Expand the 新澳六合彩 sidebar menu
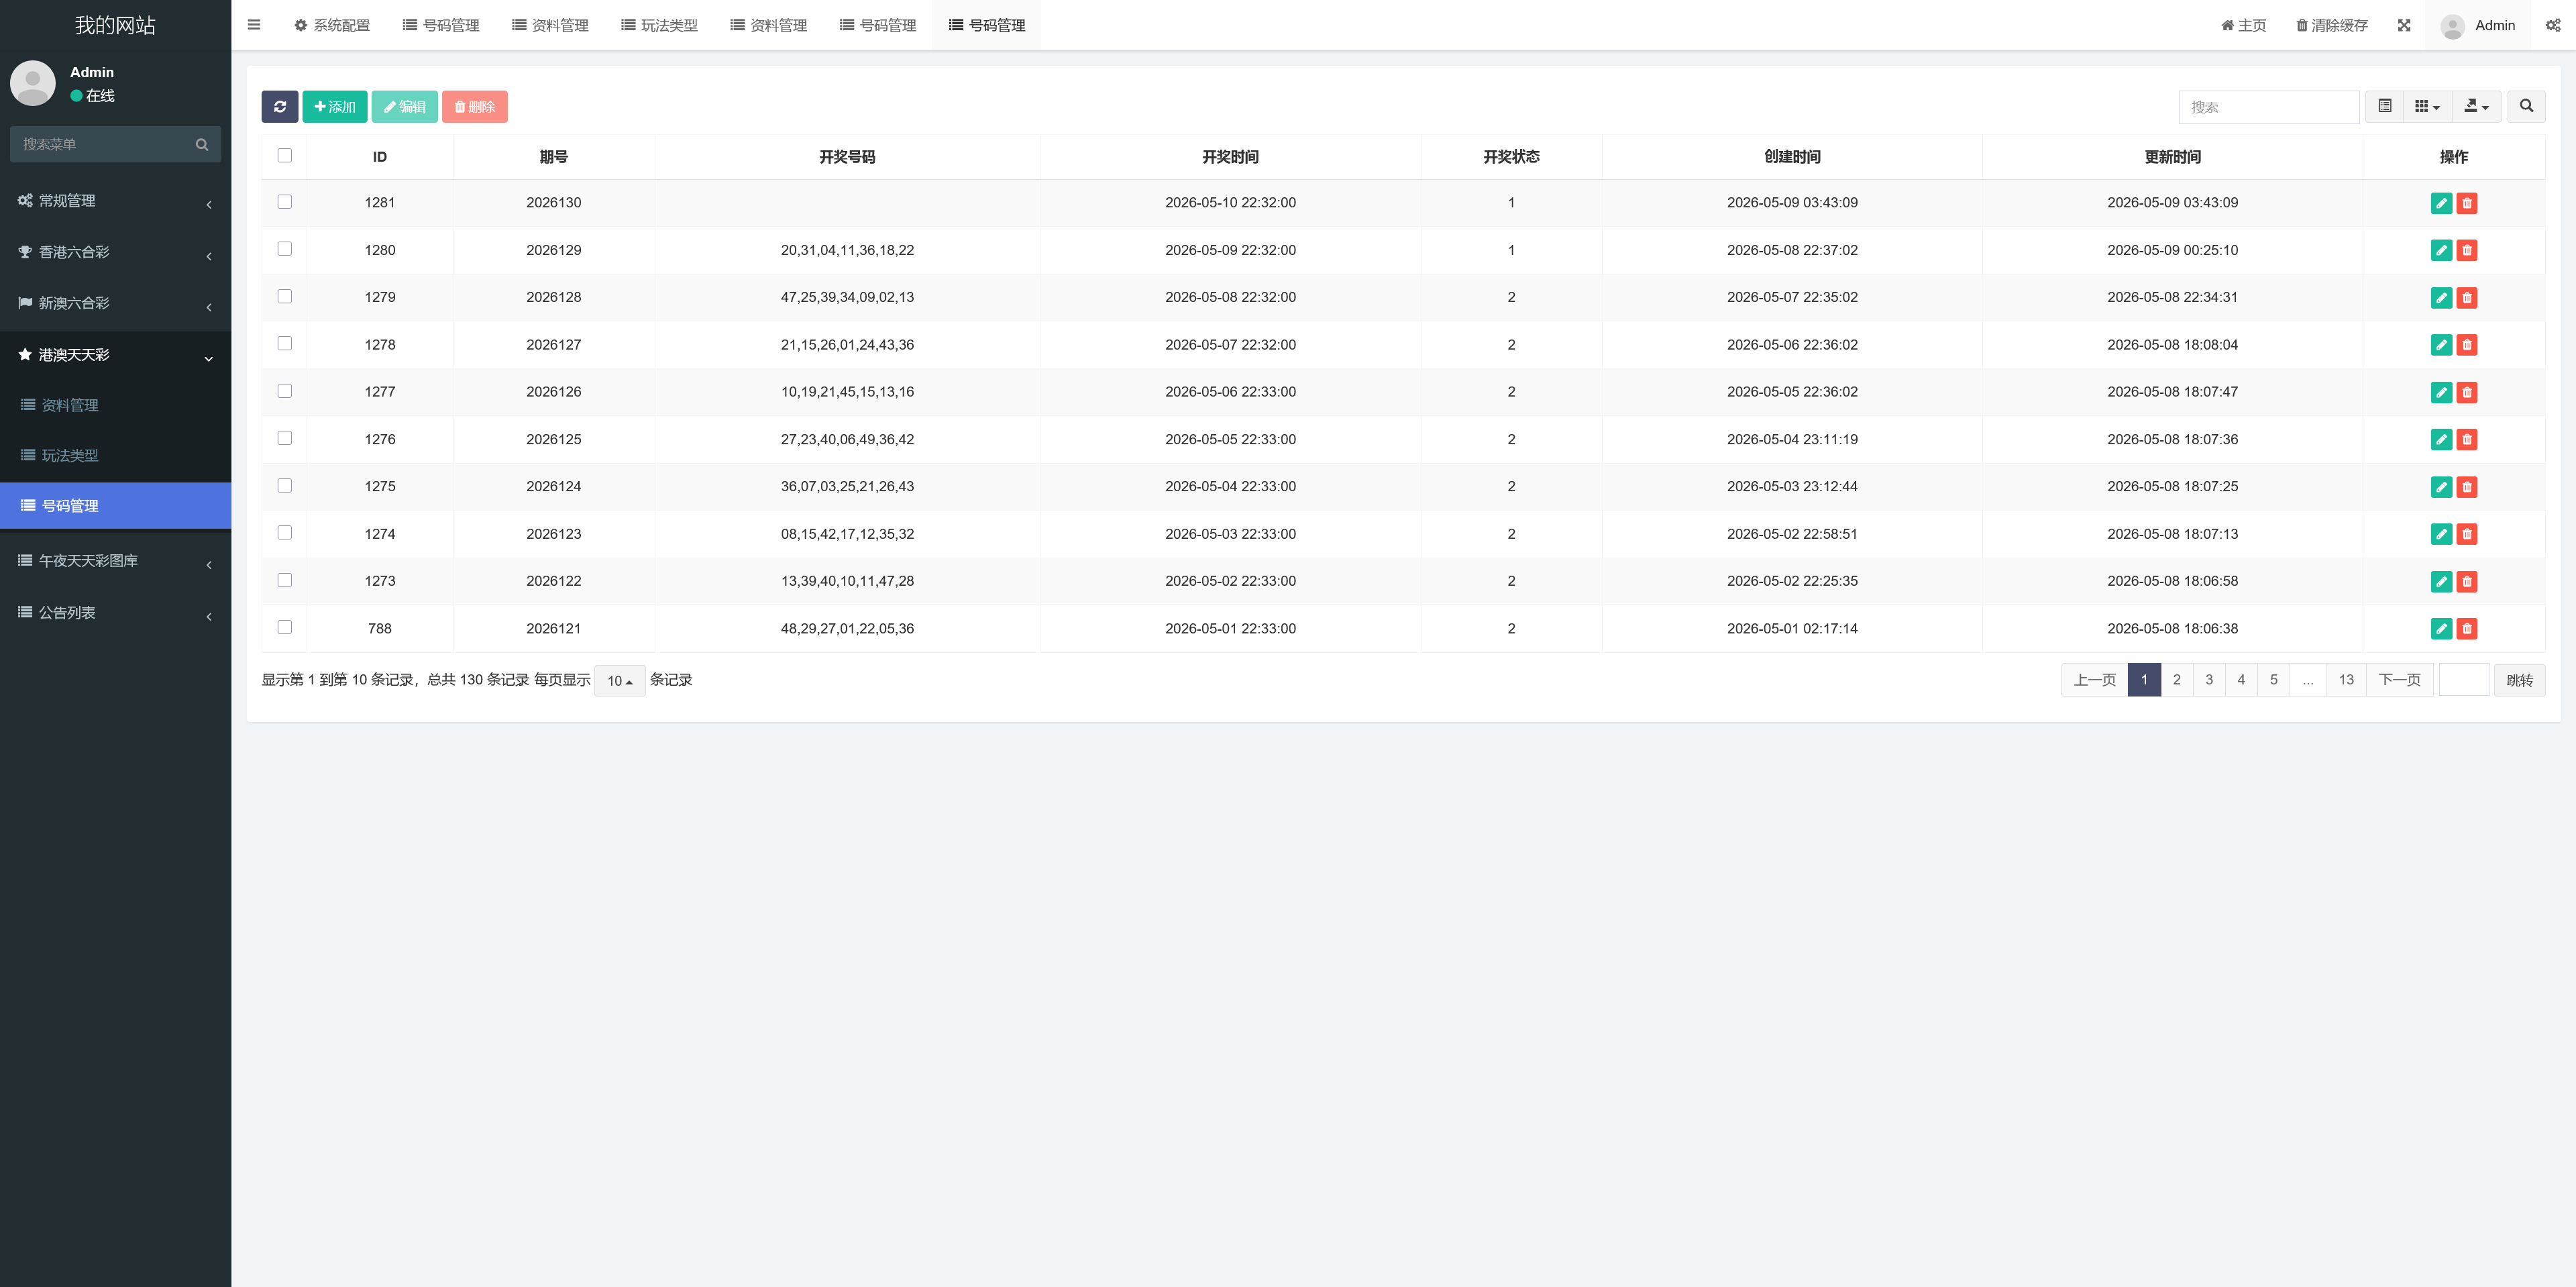 [115, 303]
